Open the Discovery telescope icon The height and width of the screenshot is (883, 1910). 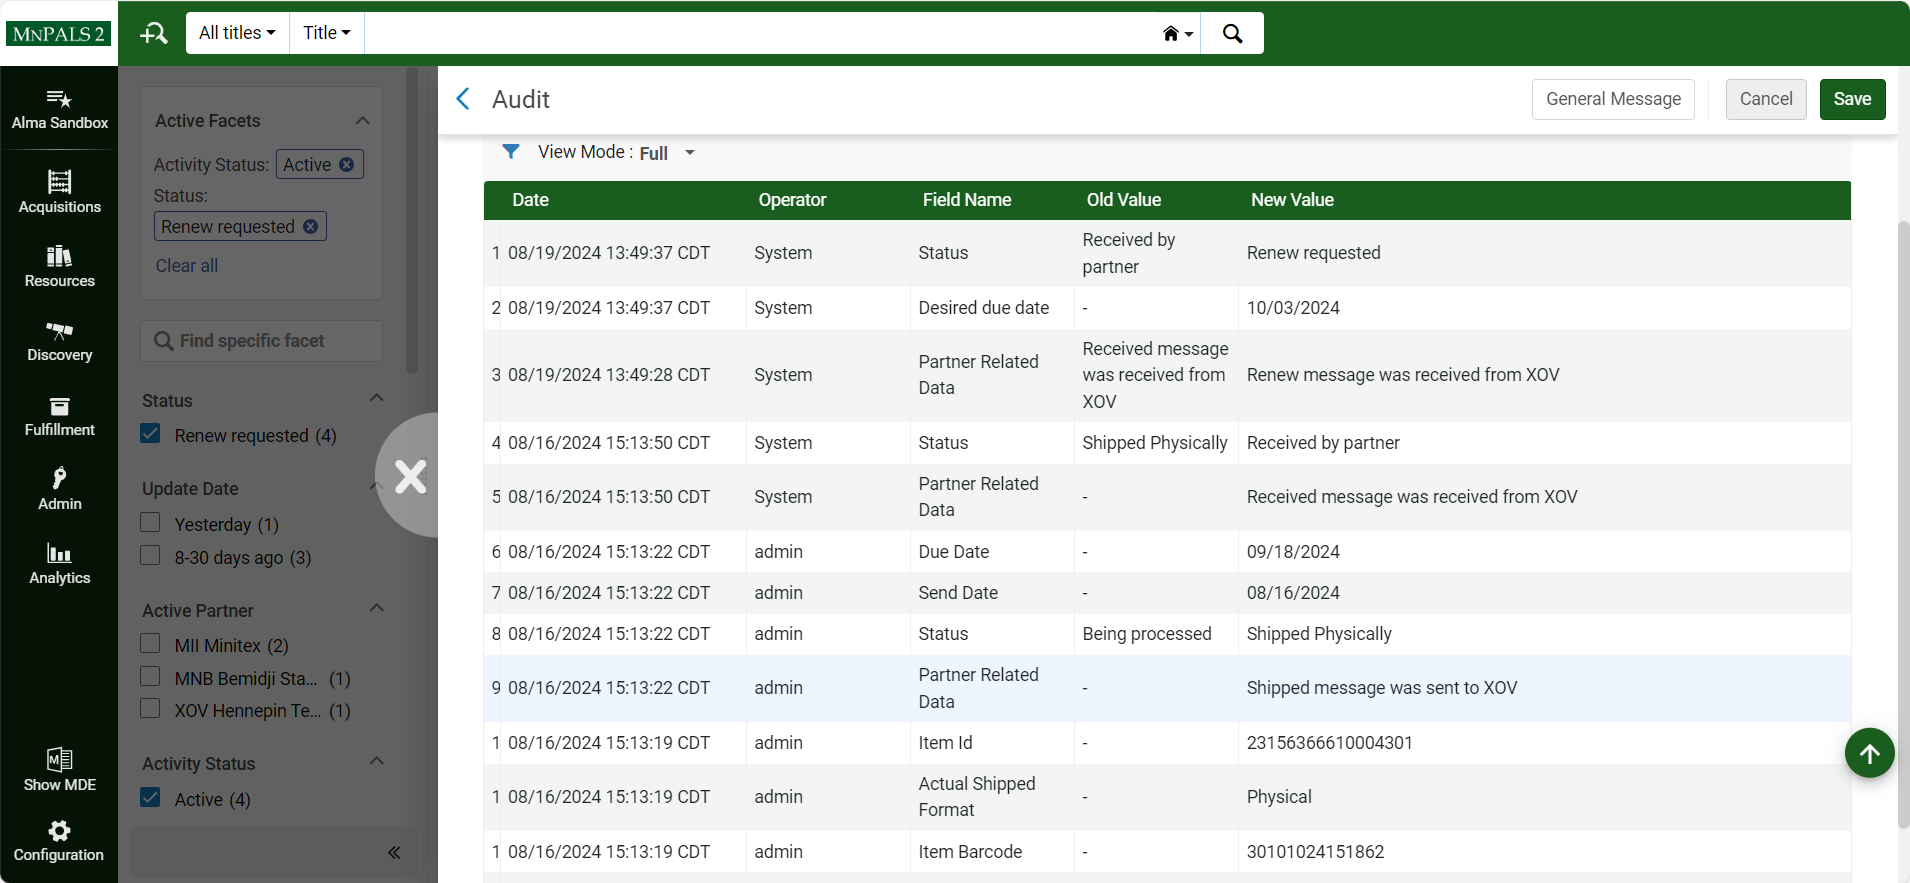pyautogui.click(x=59, y=331)
